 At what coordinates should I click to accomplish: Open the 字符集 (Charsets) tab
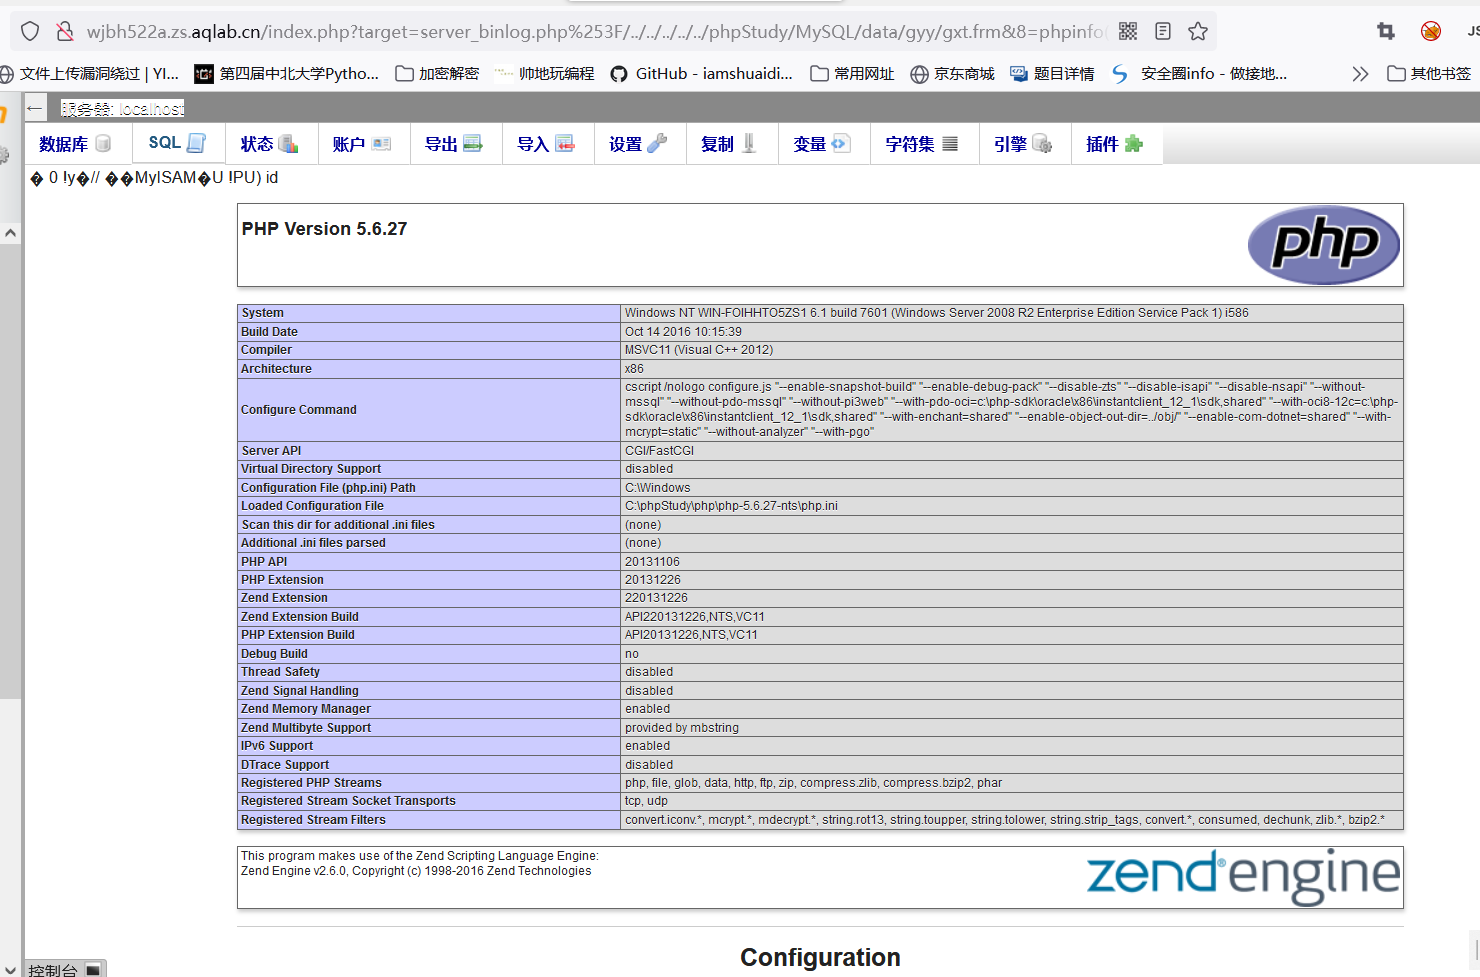924,144
